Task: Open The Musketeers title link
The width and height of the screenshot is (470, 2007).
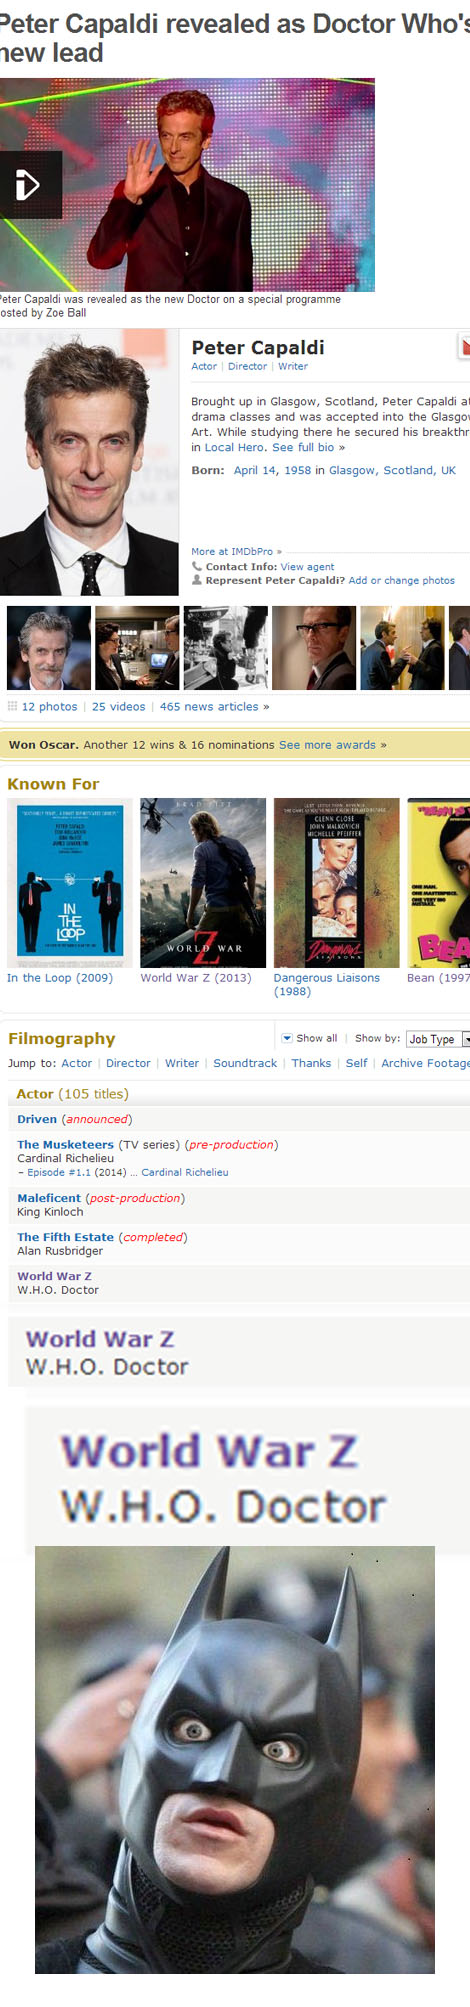Action: (65, 1144)
